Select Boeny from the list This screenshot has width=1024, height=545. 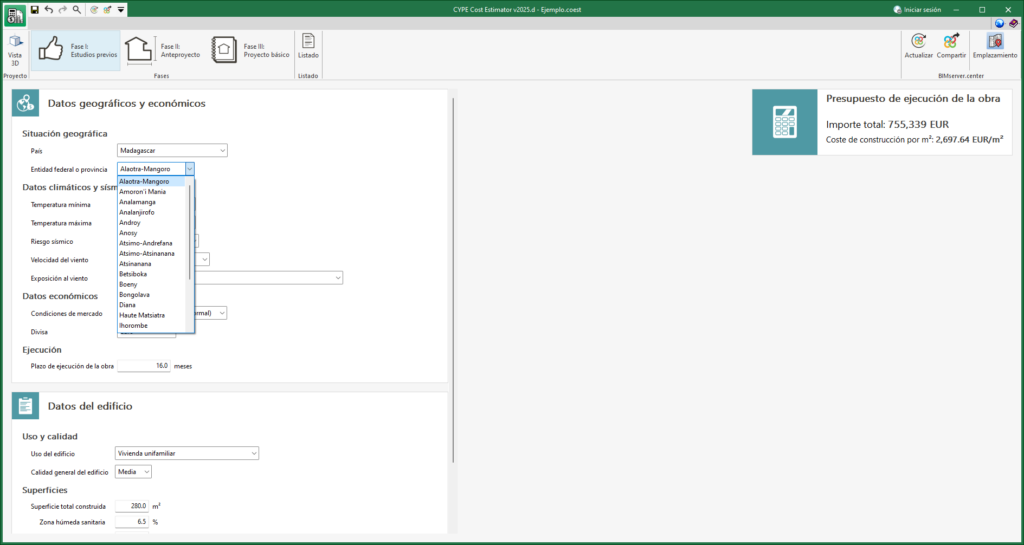point(152,285)
